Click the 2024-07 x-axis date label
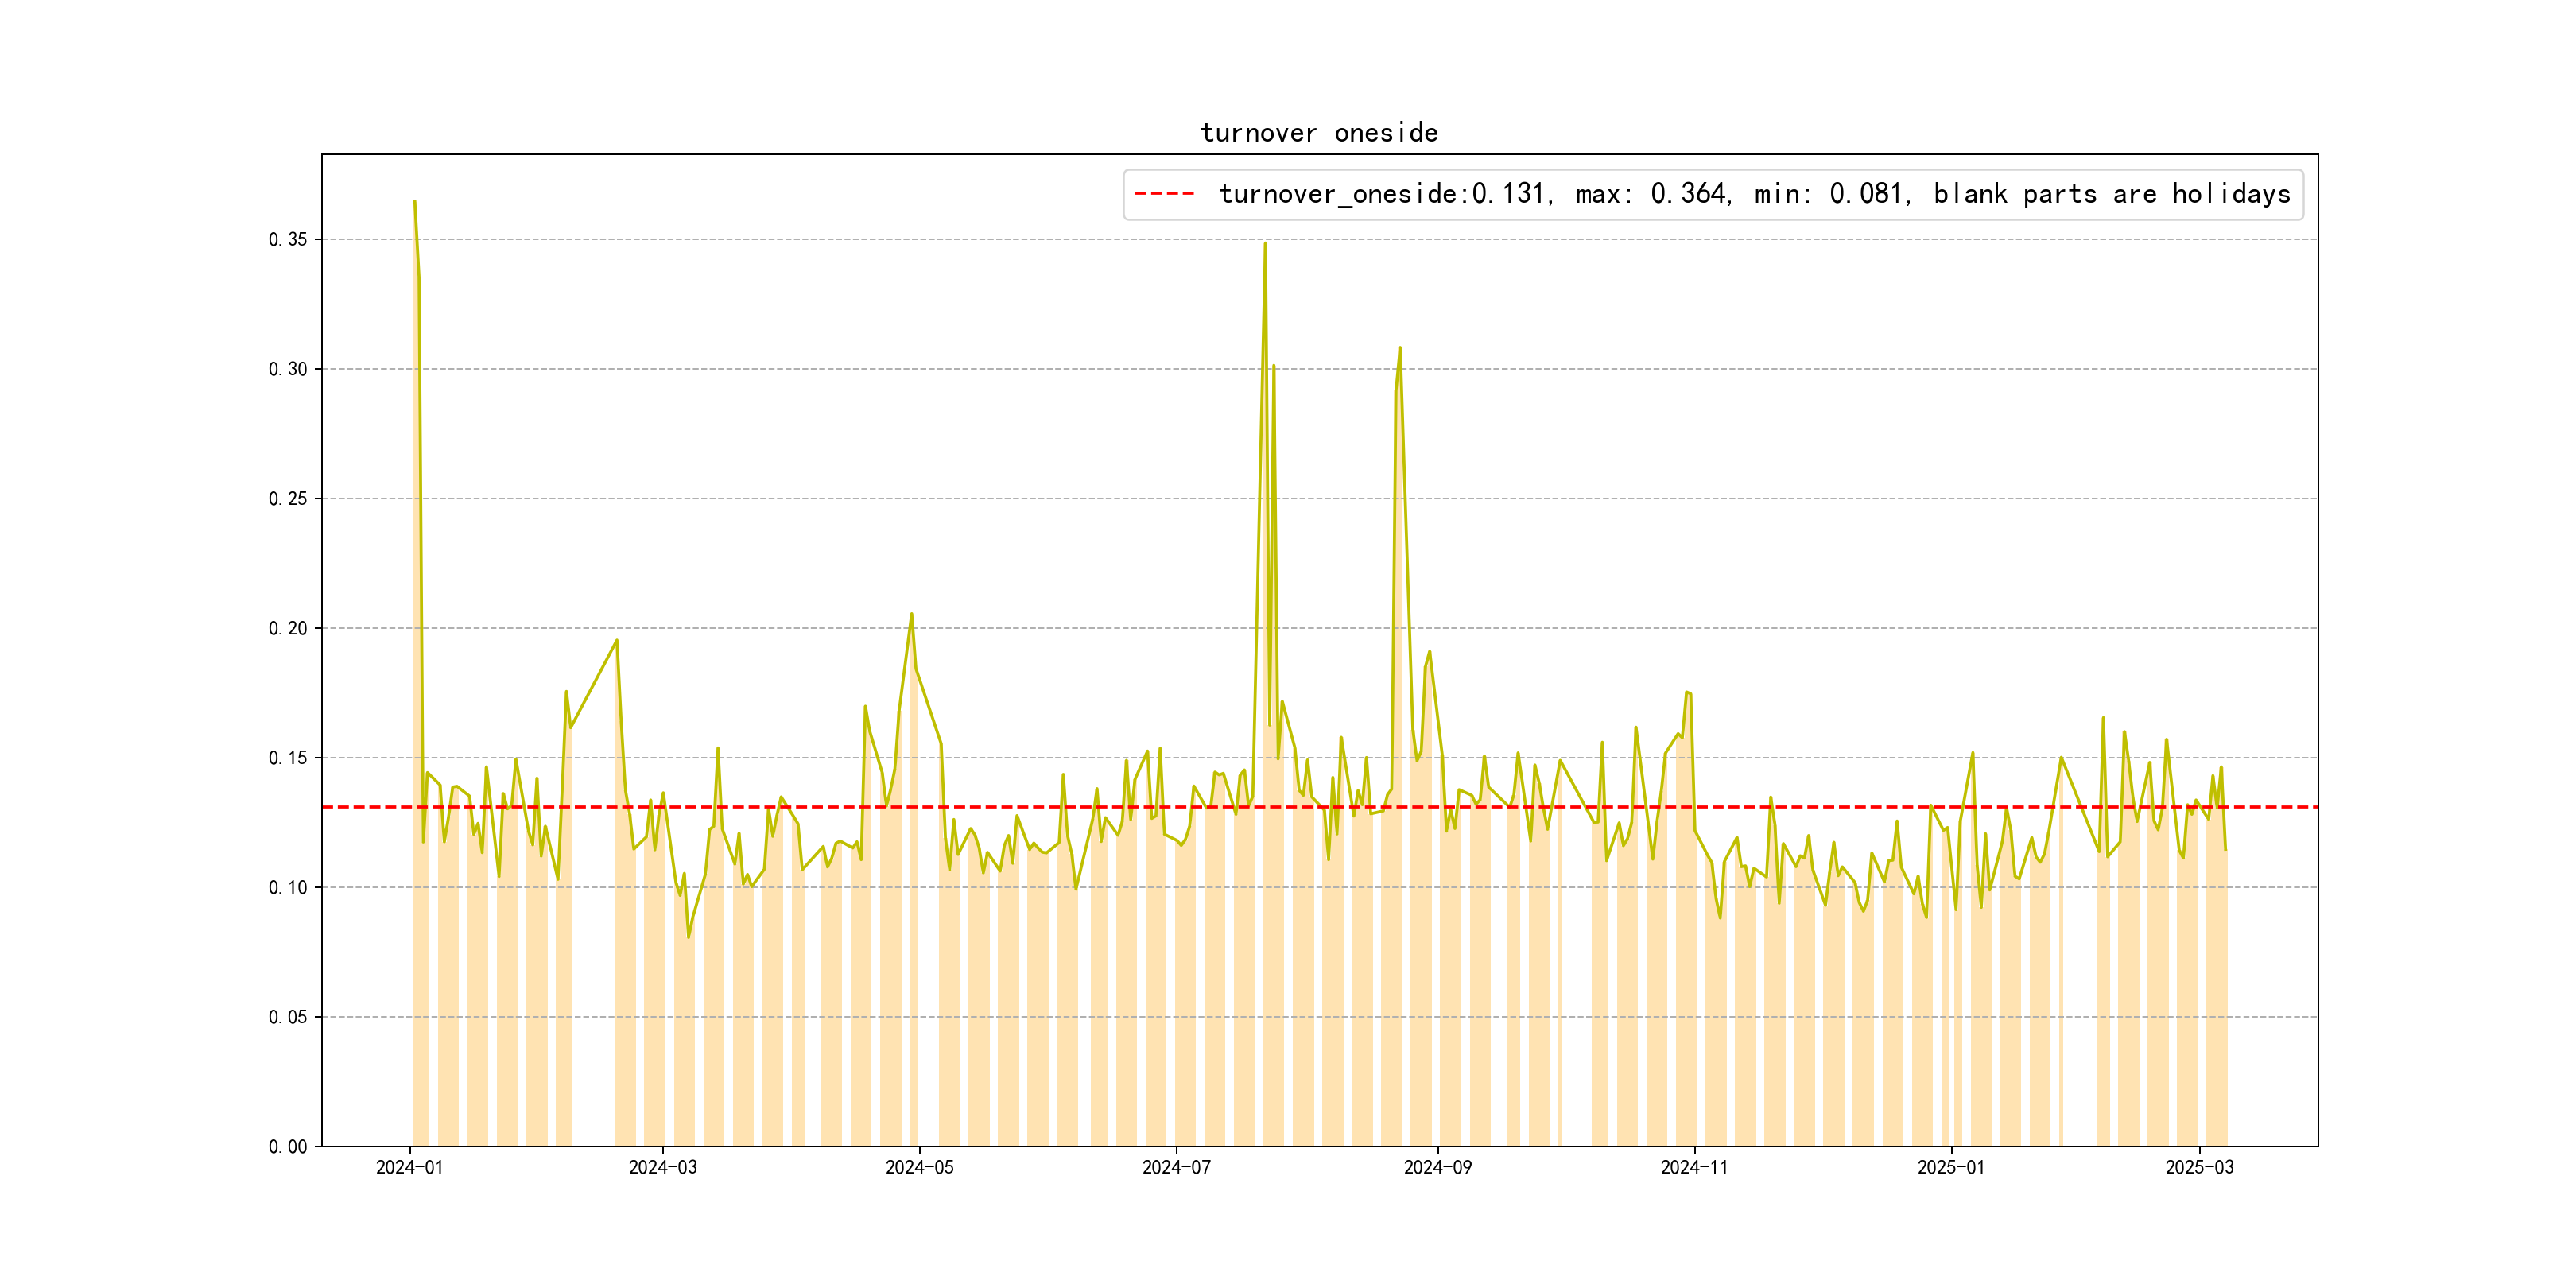Screen dimensions: 2576x1288 pos(1176,1168)
